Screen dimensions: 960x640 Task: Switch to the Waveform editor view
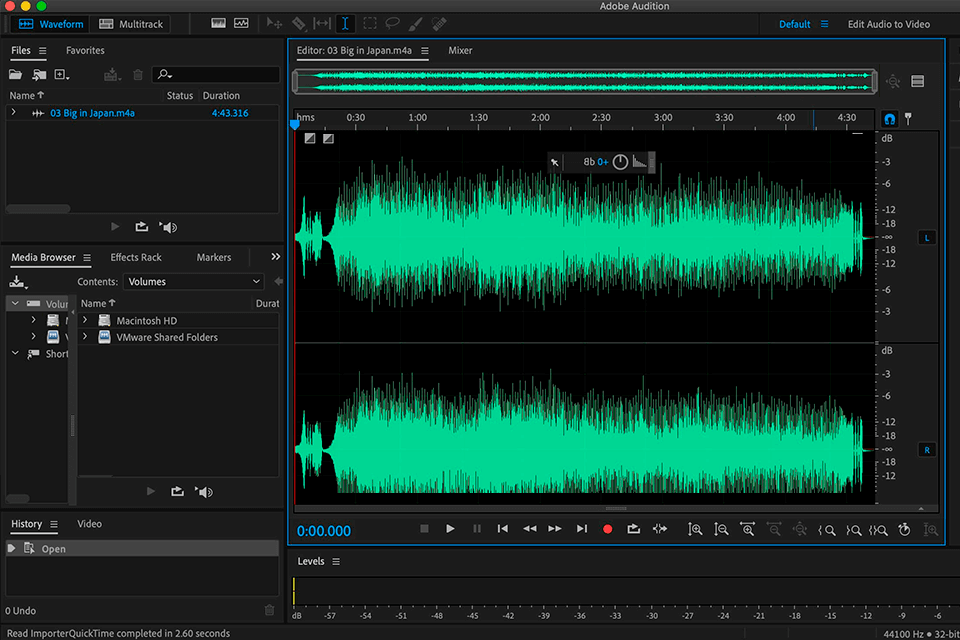pyautogui.click(x=51, y=24)
